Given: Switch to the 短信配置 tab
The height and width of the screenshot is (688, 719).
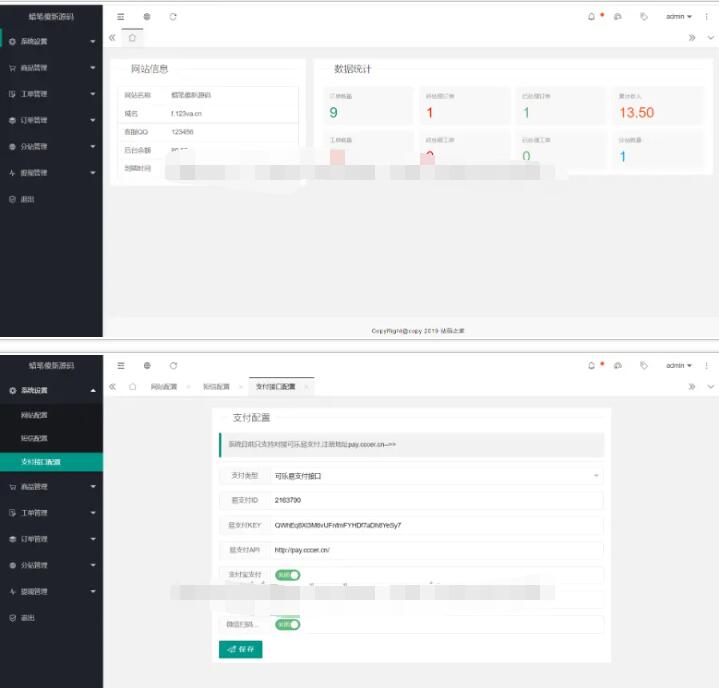Looking at the screenshot, I should (216, 387).
